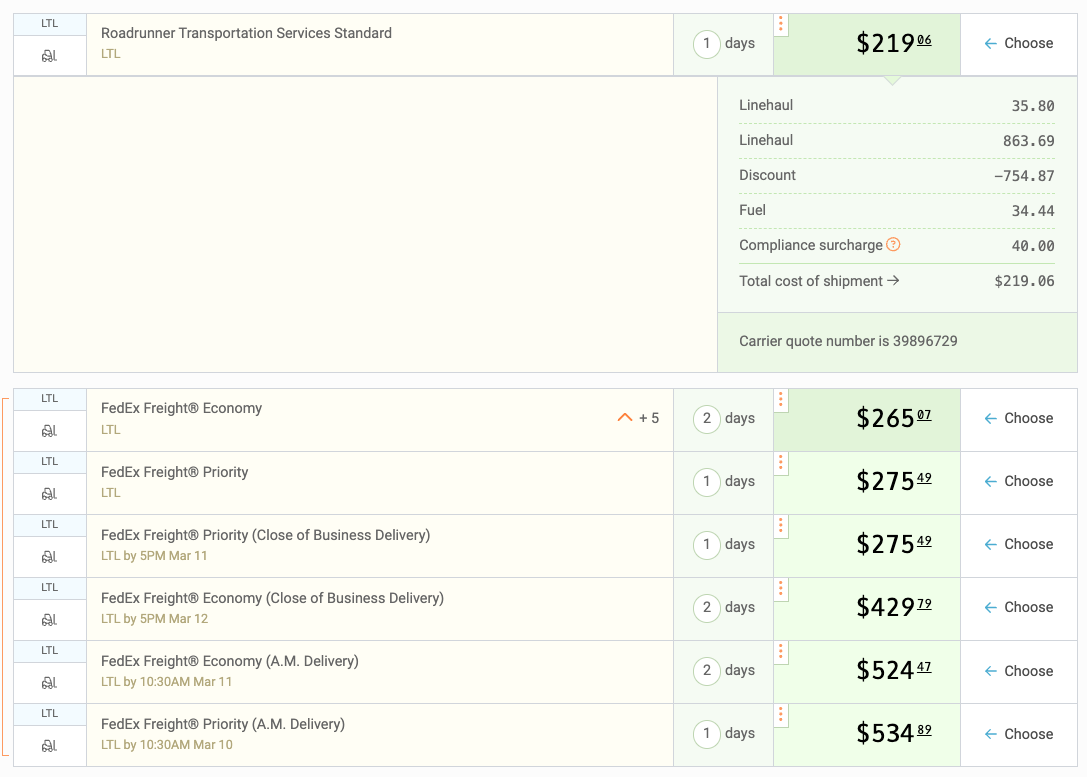Click the LTL badge on FedEx Economy Close of Business row
Image resolution: width=1087 pixels, height=777 pixels.
click(49, 587)
